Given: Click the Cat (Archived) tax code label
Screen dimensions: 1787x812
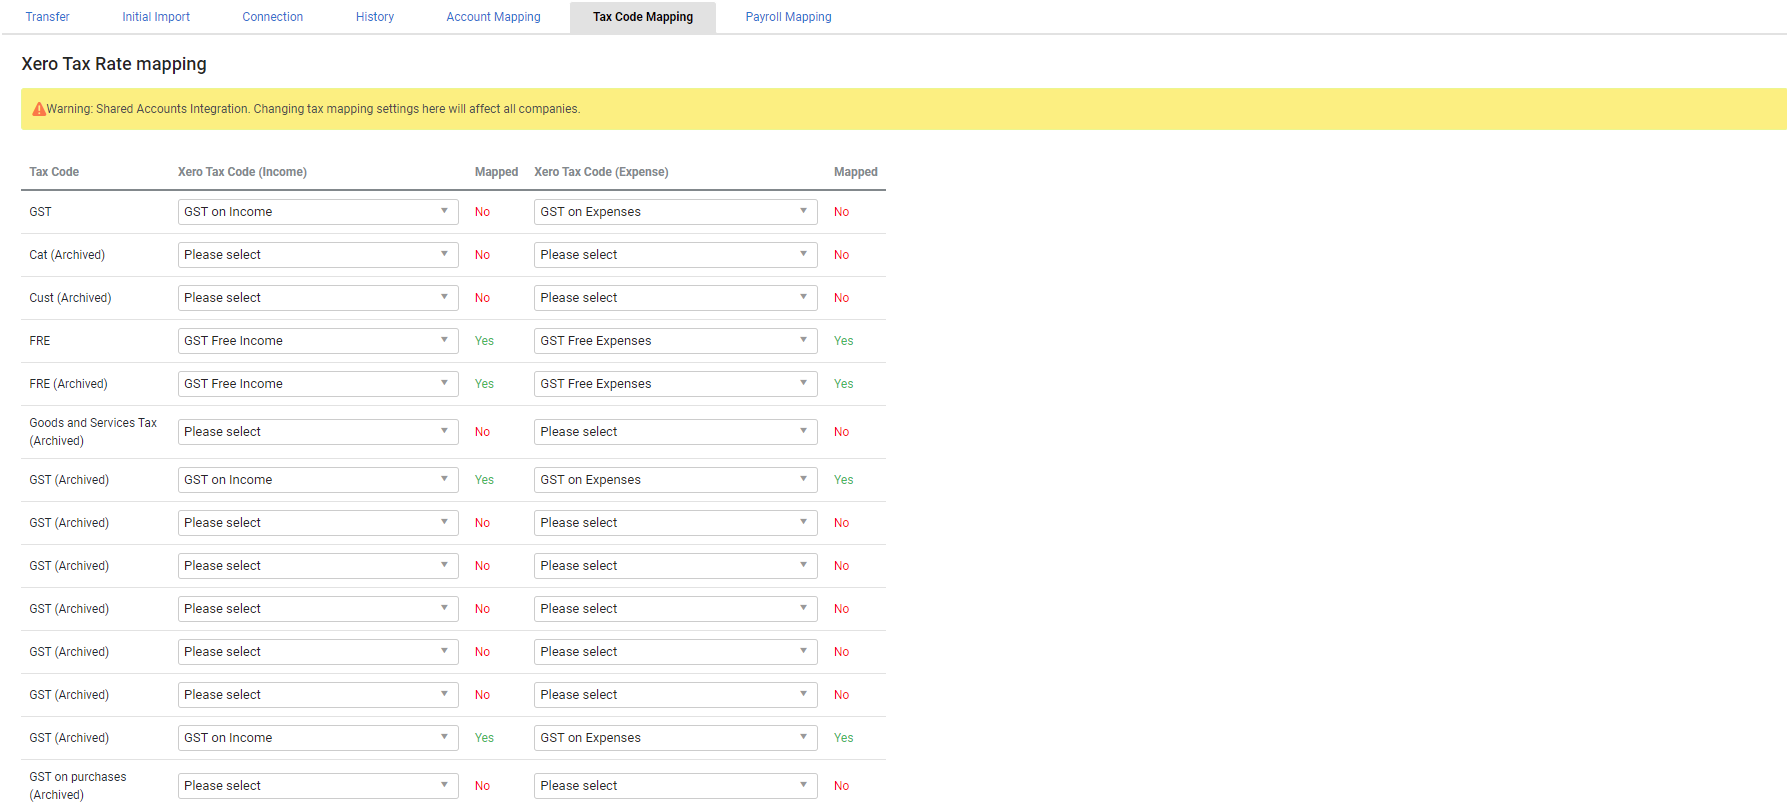Looking at the screenshot, I should tap(67, 255).
